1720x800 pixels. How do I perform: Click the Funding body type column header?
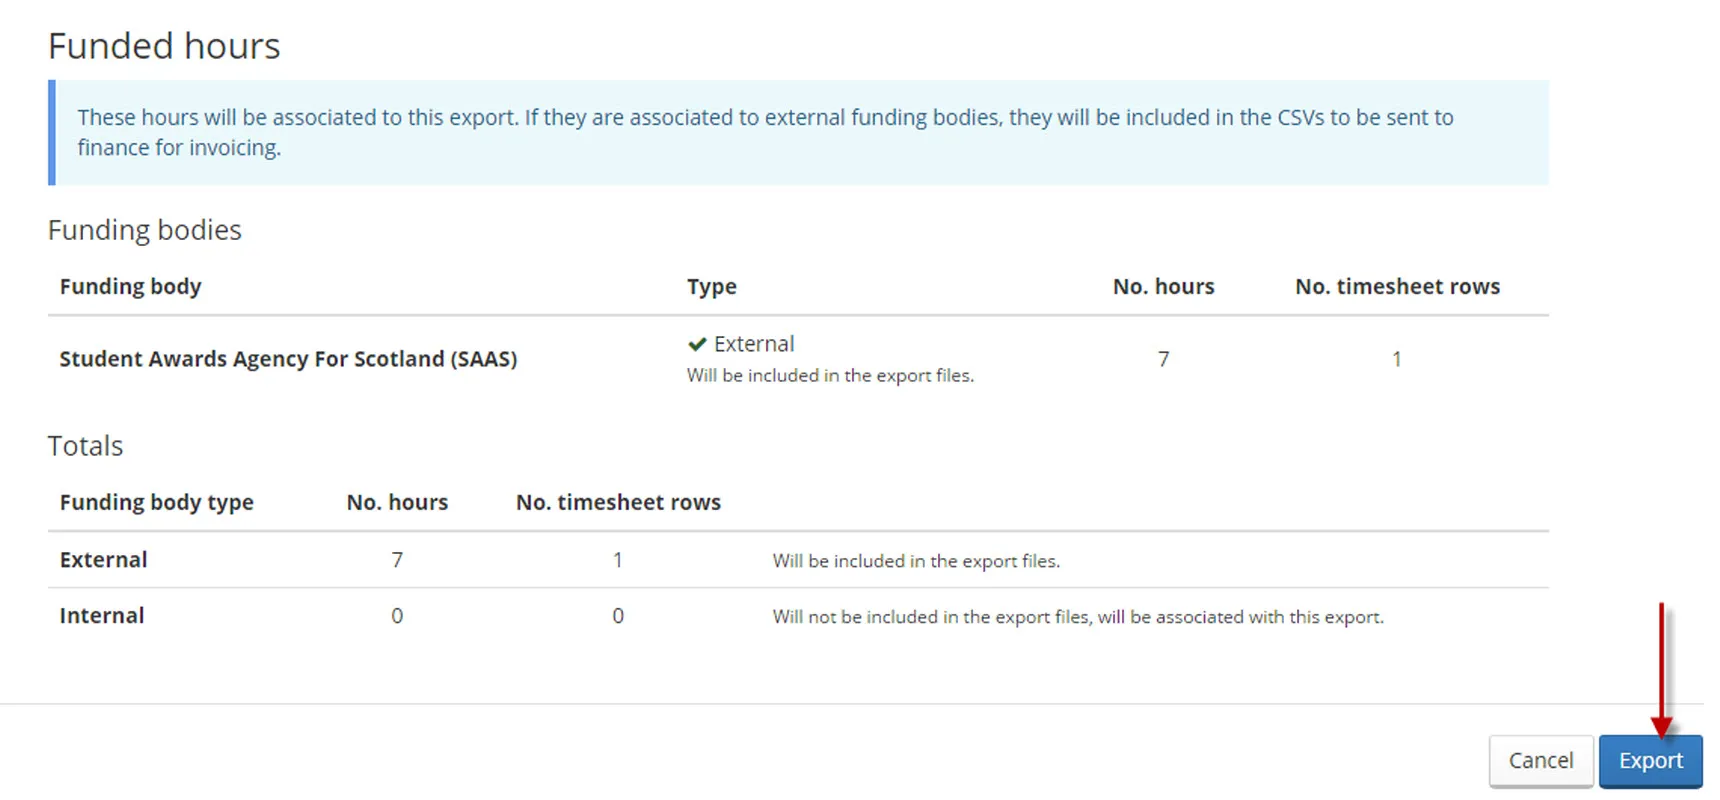[x=155, y=501]
